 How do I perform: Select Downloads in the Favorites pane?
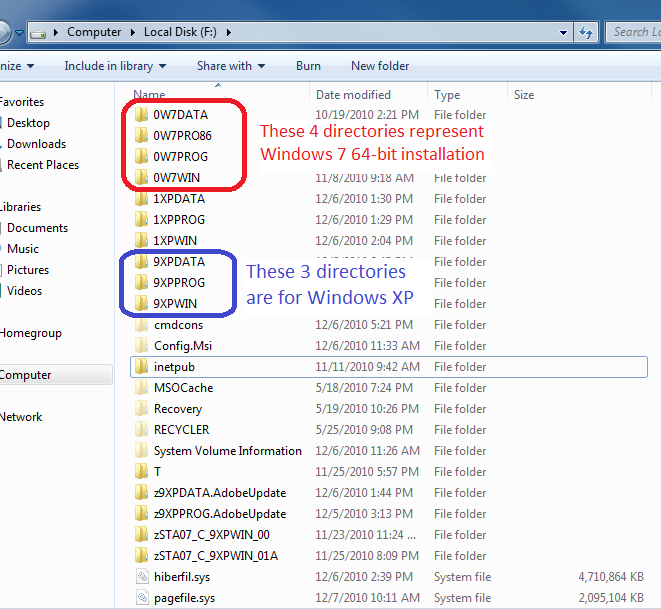[x=36, y=144]
